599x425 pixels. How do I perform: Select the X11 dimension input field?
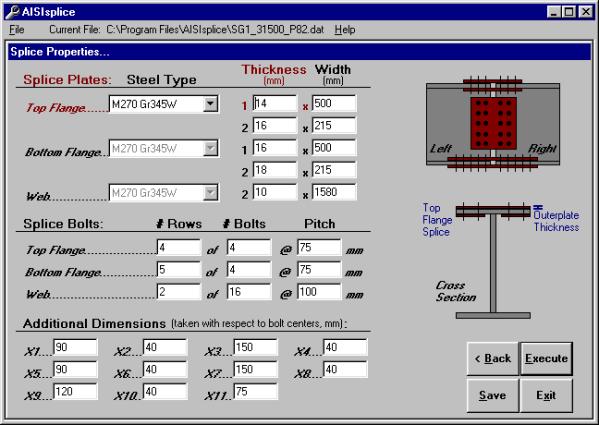(x=256, y=391)
